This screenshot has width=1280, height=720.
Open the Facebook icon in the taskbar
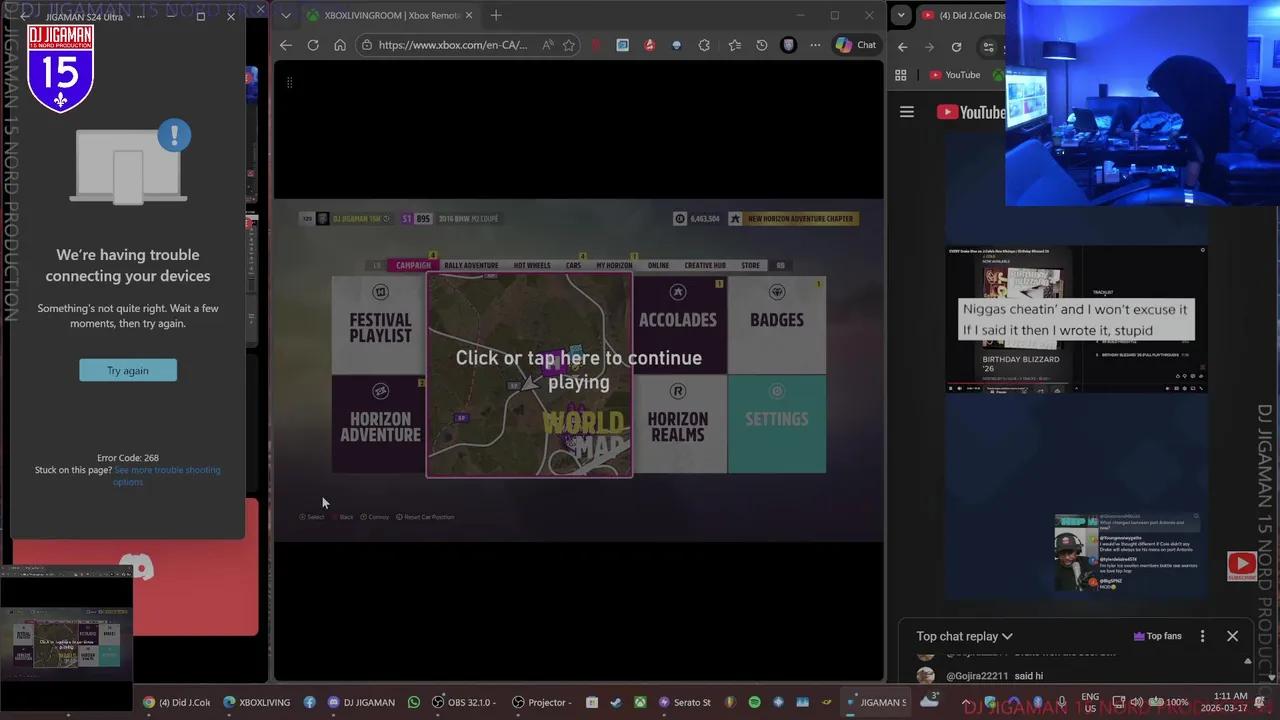310,702
